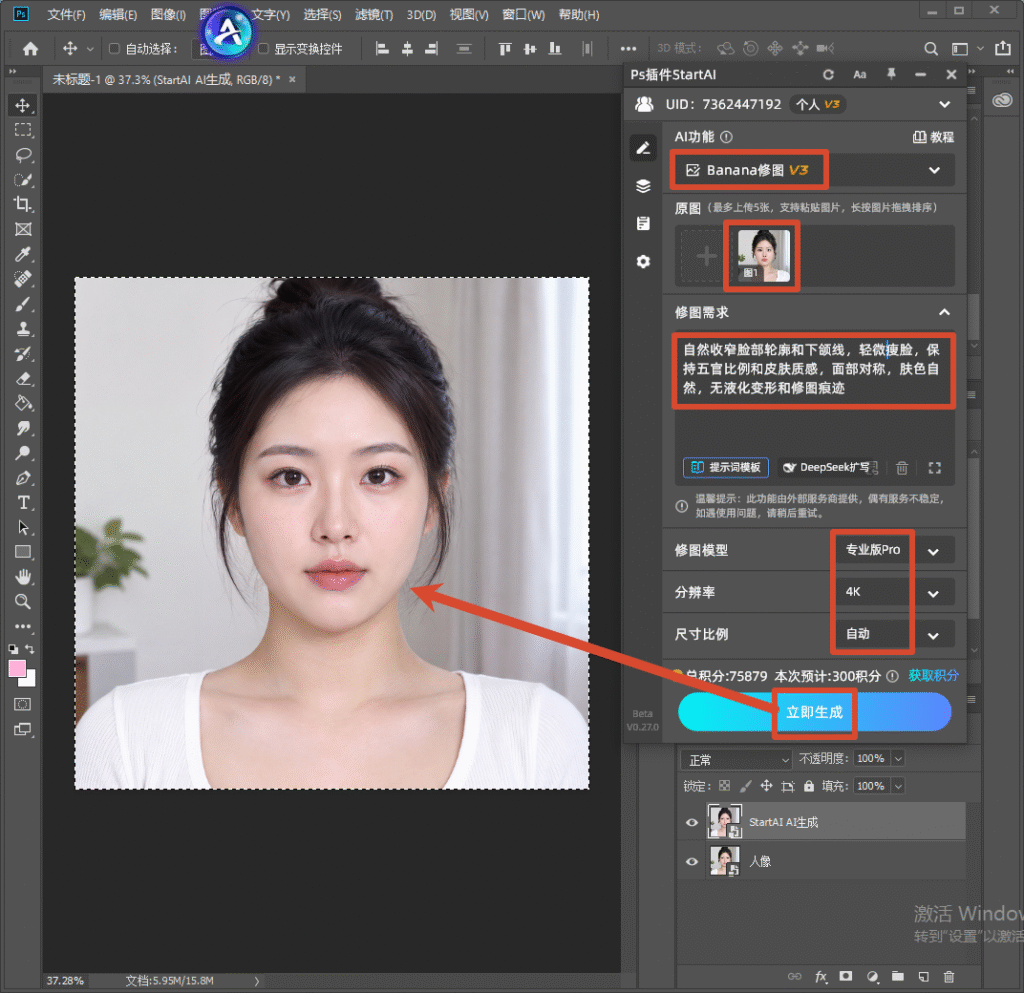Toggle lock transparent pixels icon
Image resolution: width=1024 pixels, height=993 pixels.
click(x=724, y=786)
